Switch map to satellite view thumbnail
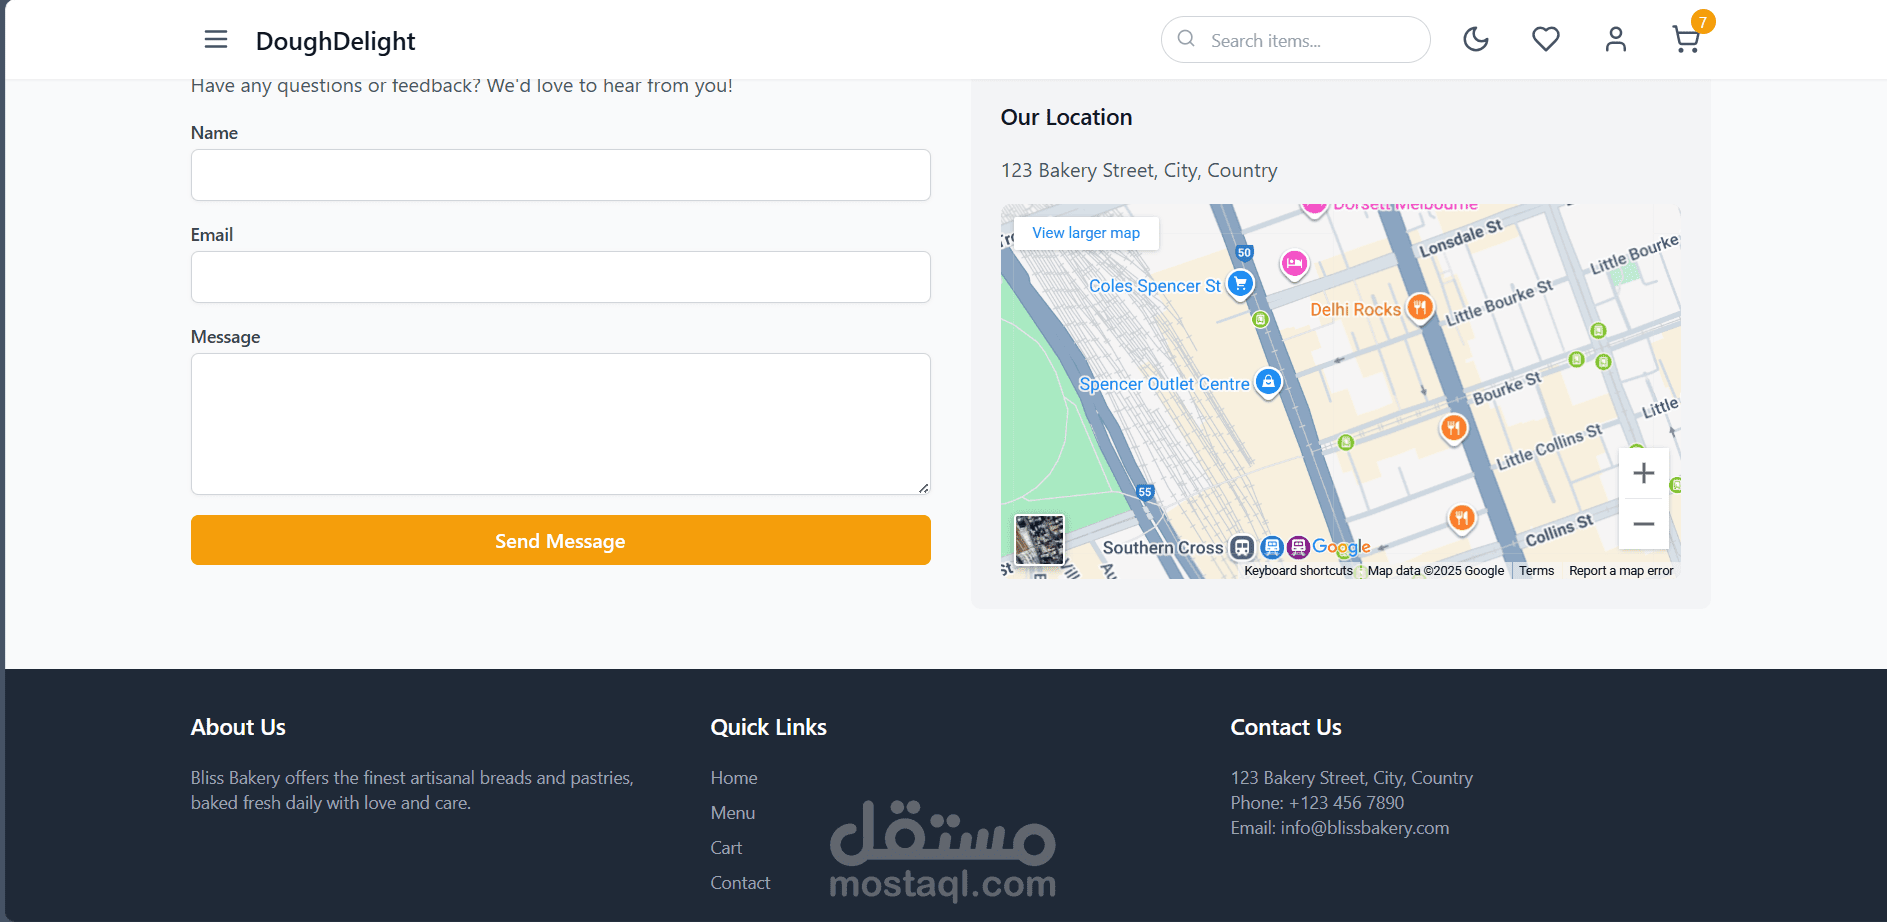 (x=1039, y=541)
